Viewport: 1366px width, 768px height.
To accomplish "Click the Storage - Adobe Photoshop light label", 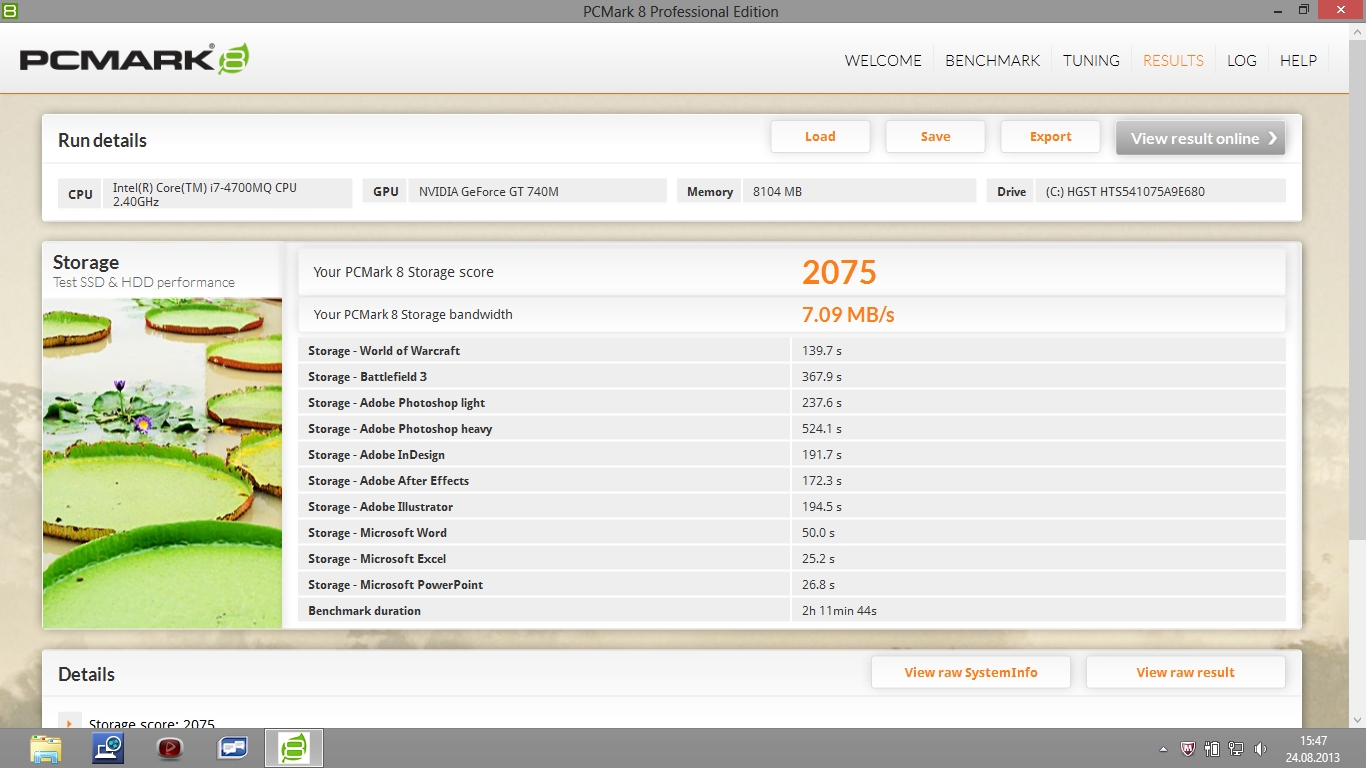I will 396,403.
